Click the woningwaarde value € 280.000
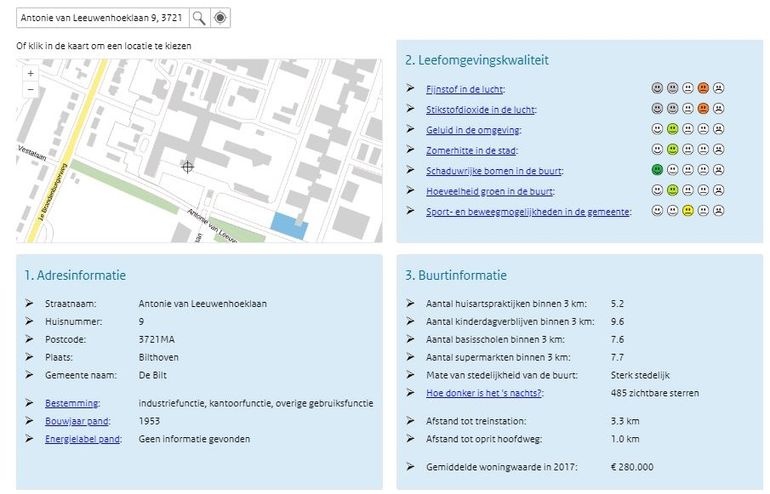The height and width of the screenshot is (494, 770). 632,467
